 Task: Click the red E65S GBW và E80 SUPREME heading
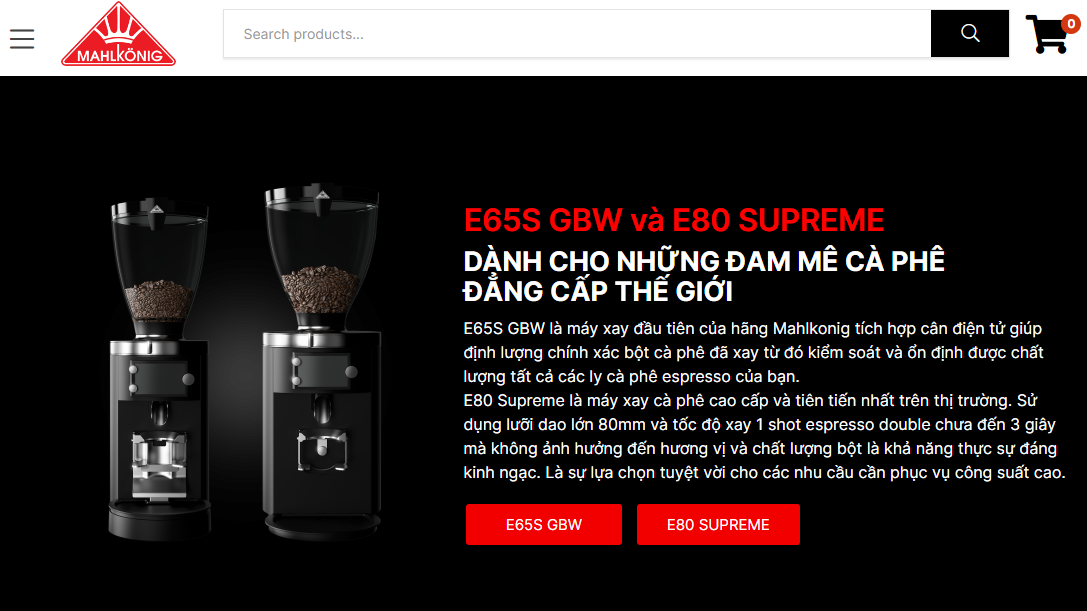pyautogui.click(x=674, y=221)
